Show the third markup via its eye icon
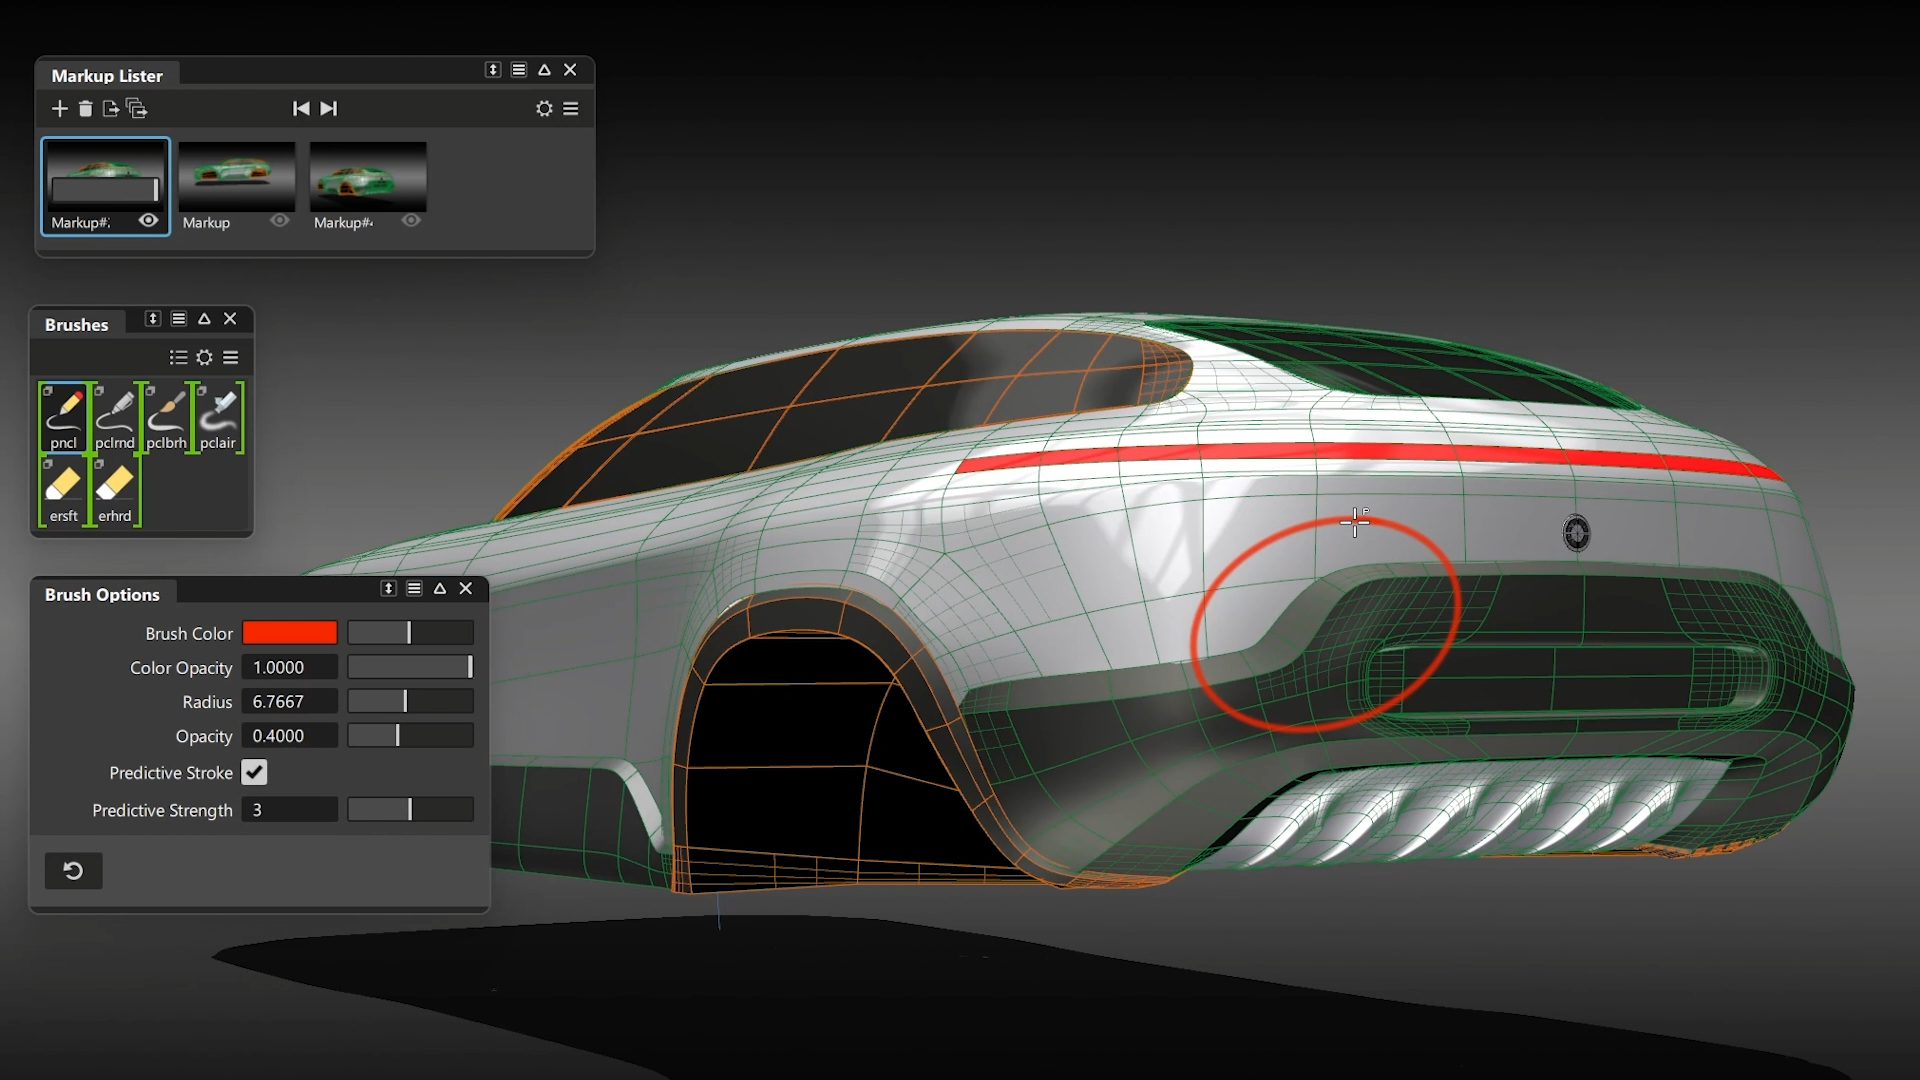Viewport: 1920px width, 1080px height. click(x=411, y=221)
